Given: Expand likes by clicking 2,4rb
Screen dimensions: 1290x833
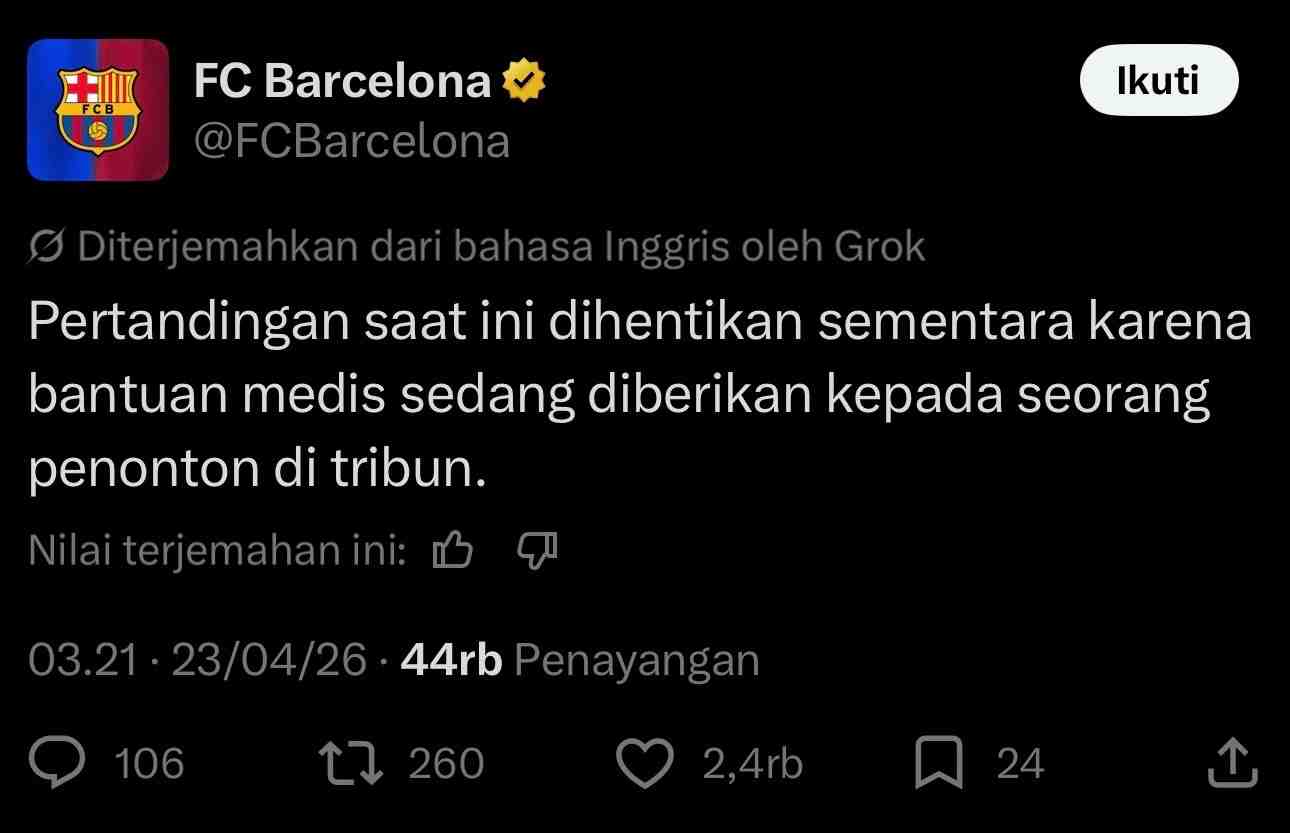Looking at the screenshot, I should click(x=748, y=763).
